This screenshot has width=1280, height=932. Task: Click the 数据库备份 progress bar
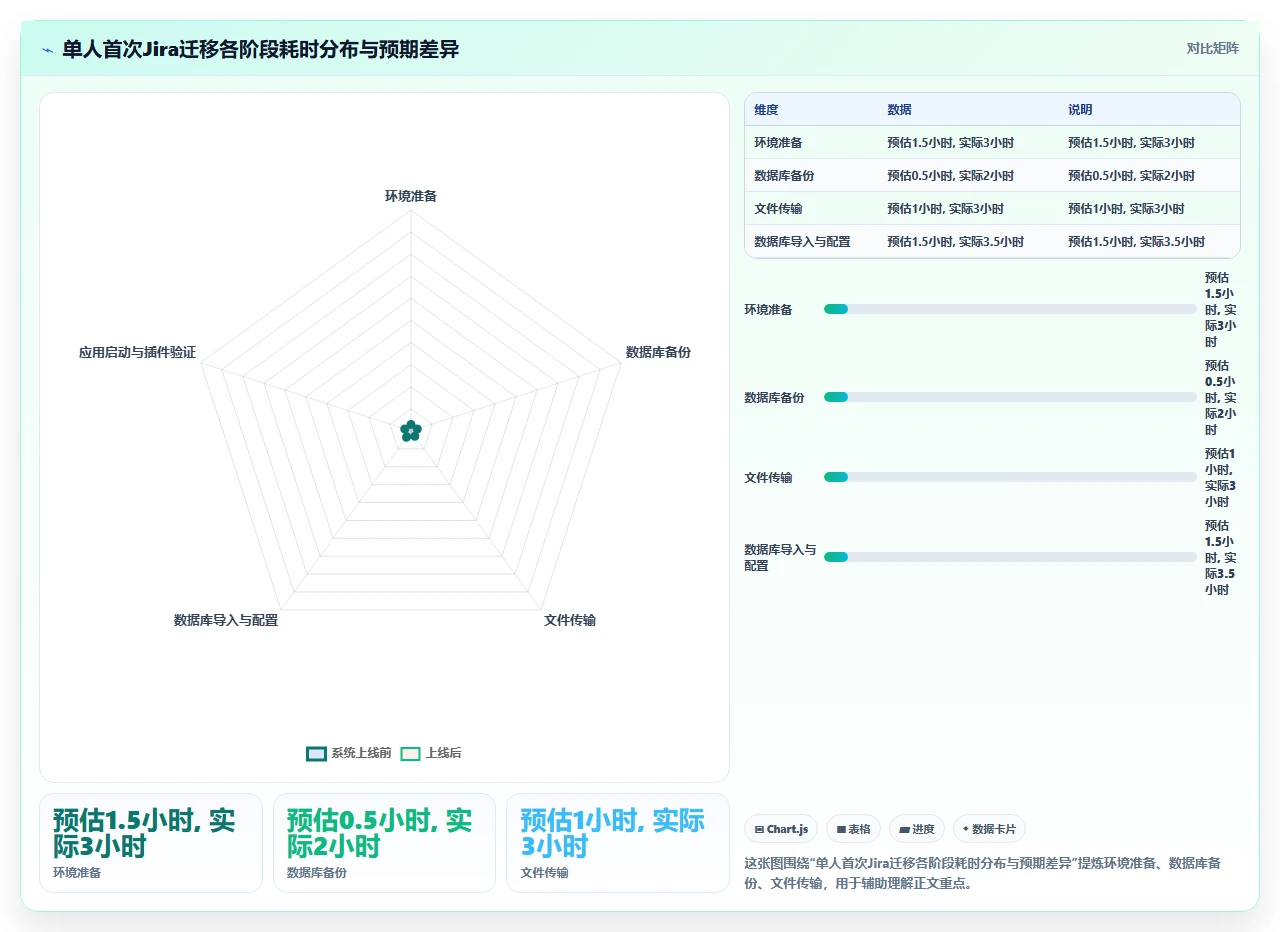(1010, 397)
